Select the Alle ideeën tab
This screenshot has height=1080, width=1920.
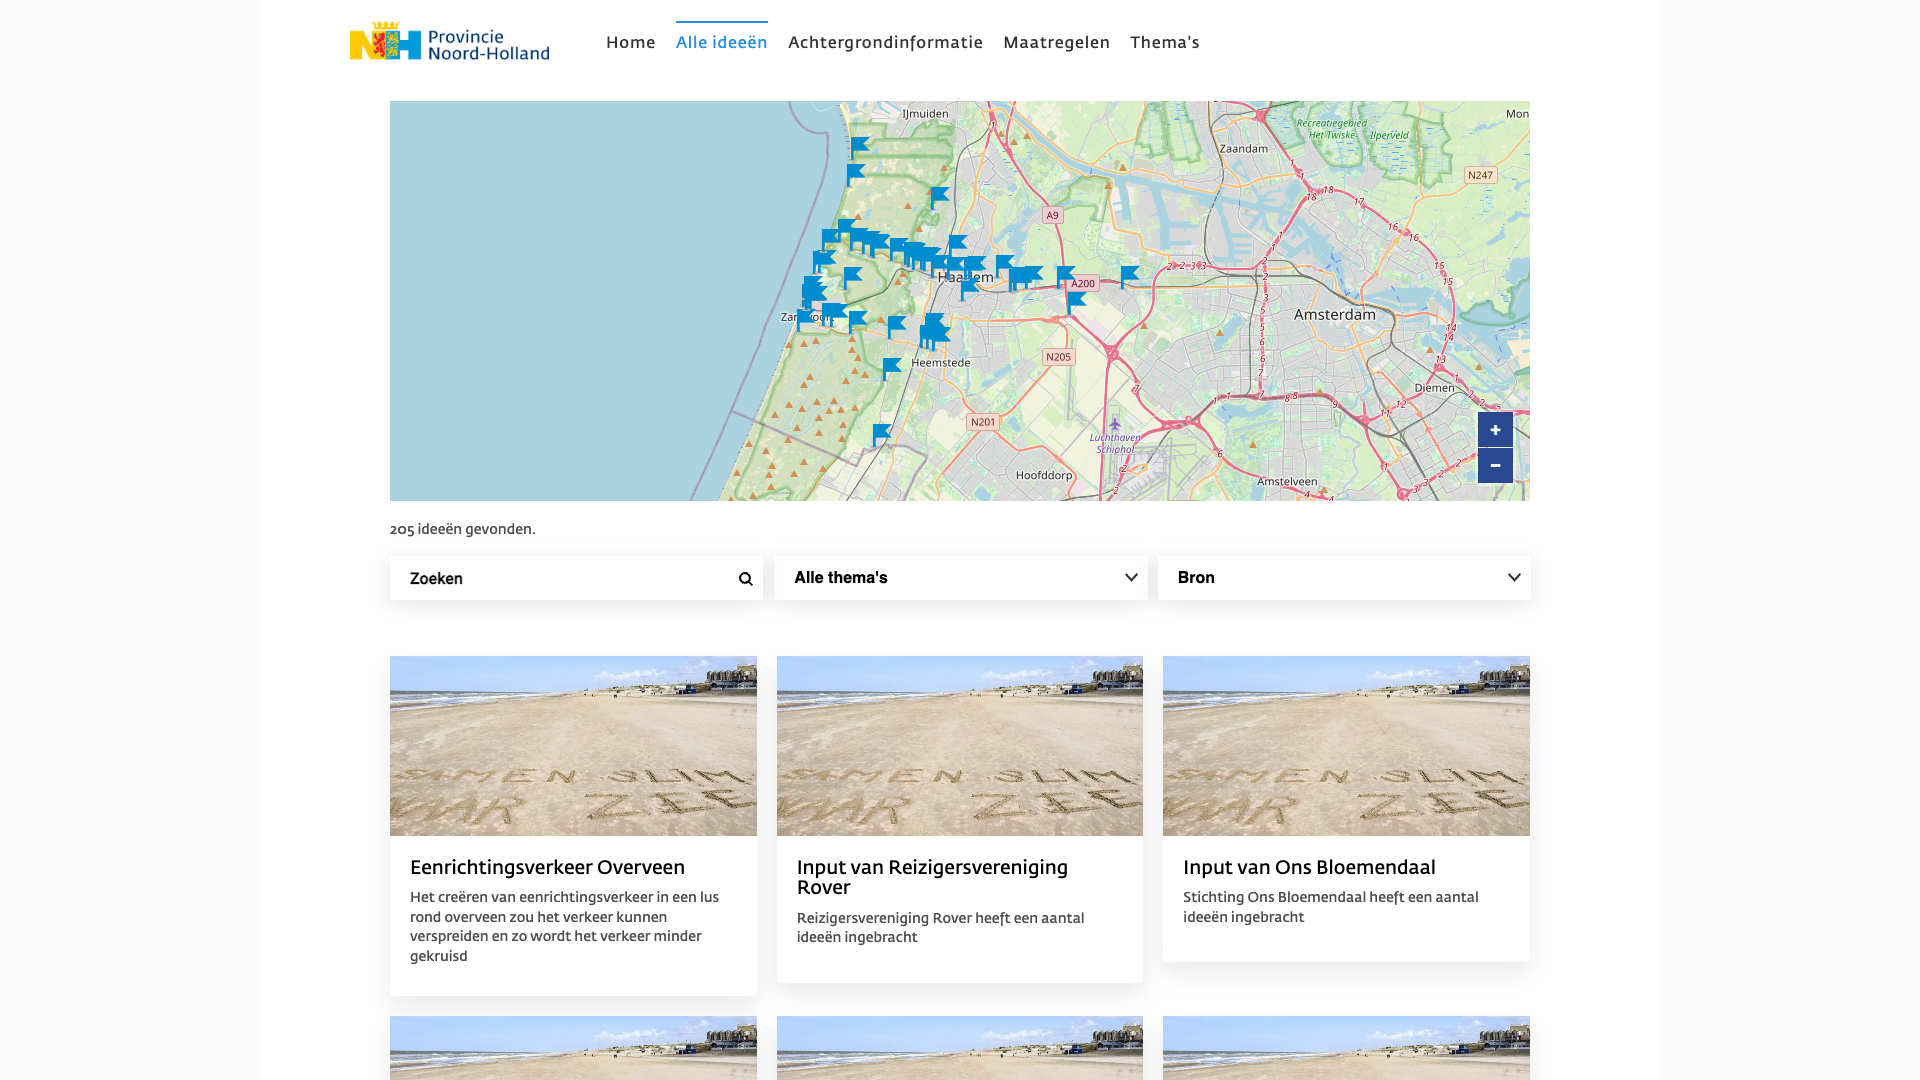[x=721, y=42]
